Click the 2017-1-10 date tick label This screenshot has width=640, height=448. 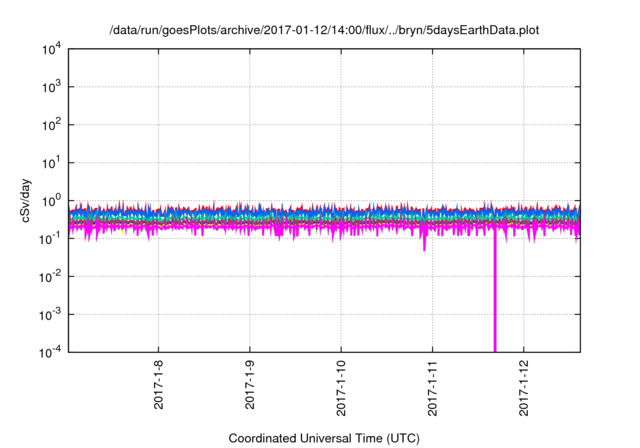click(x=341, y=388)
